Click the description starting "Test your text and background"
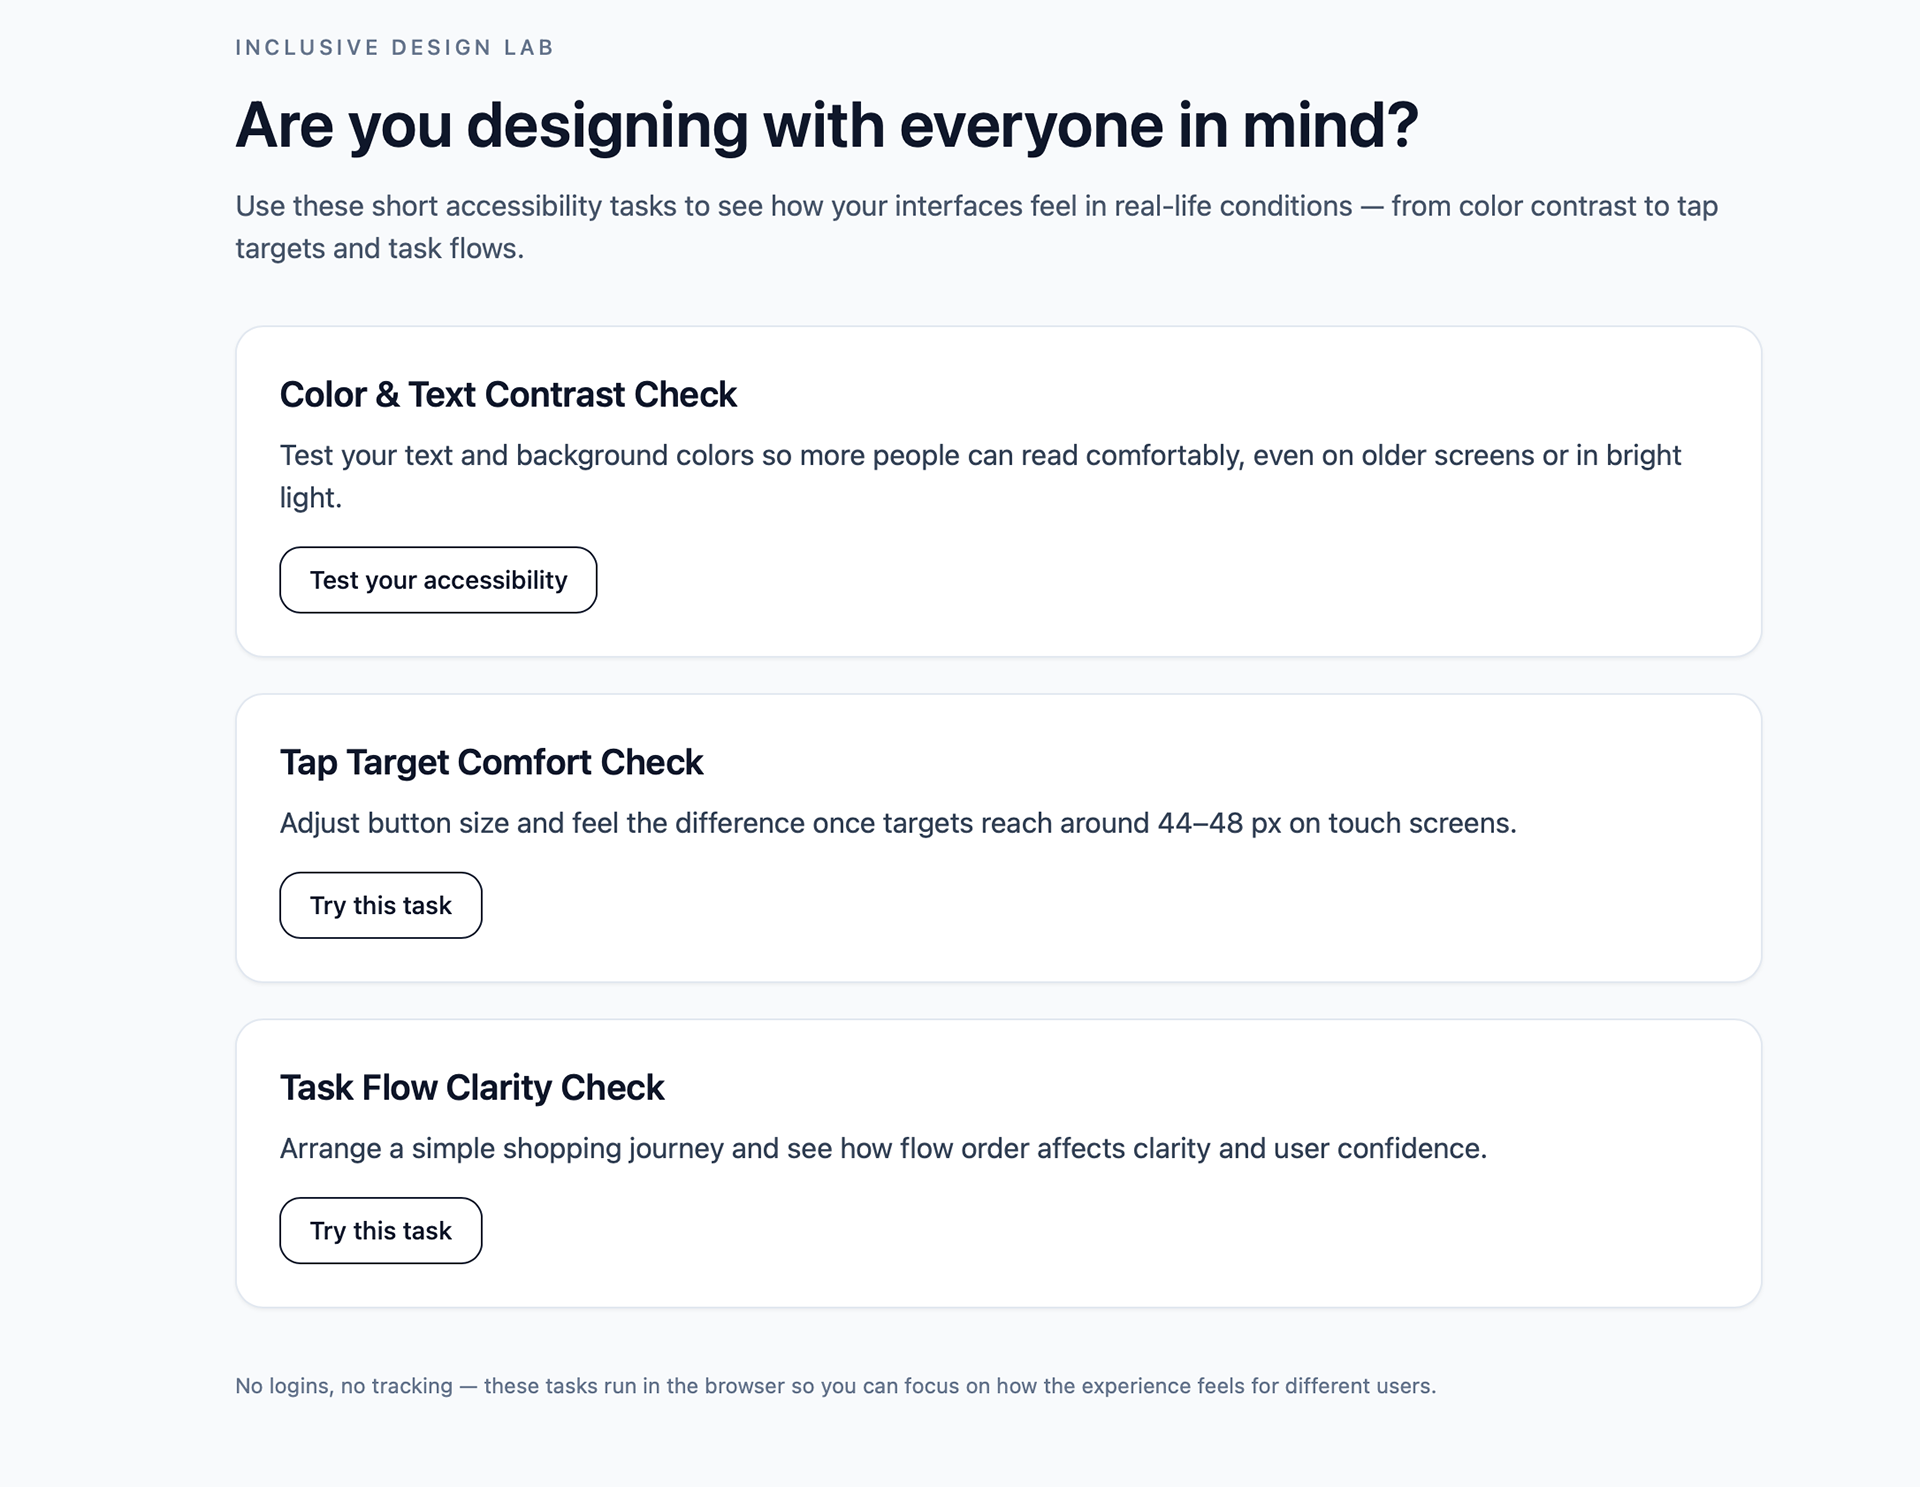Viewport: 1920px width, 1487px height. pos(980,456)
